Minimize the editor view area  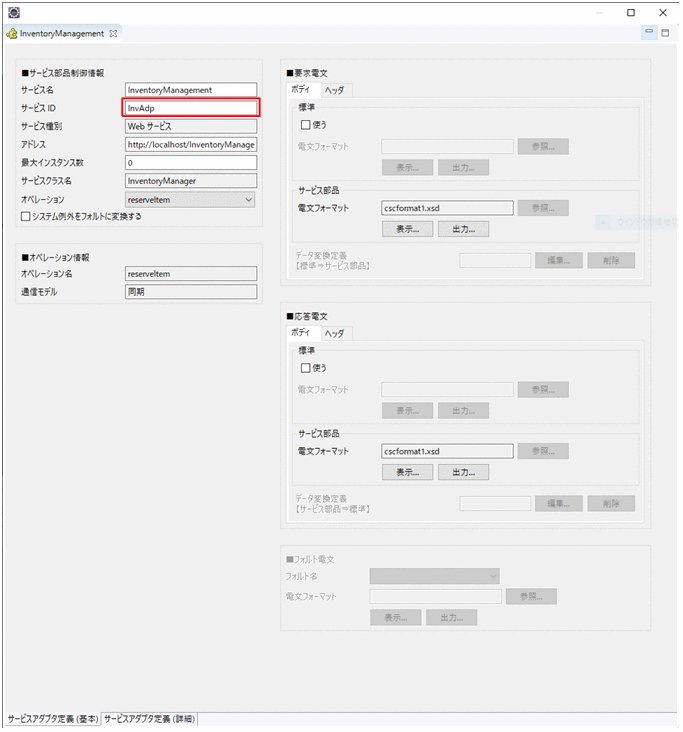(649, 32)
